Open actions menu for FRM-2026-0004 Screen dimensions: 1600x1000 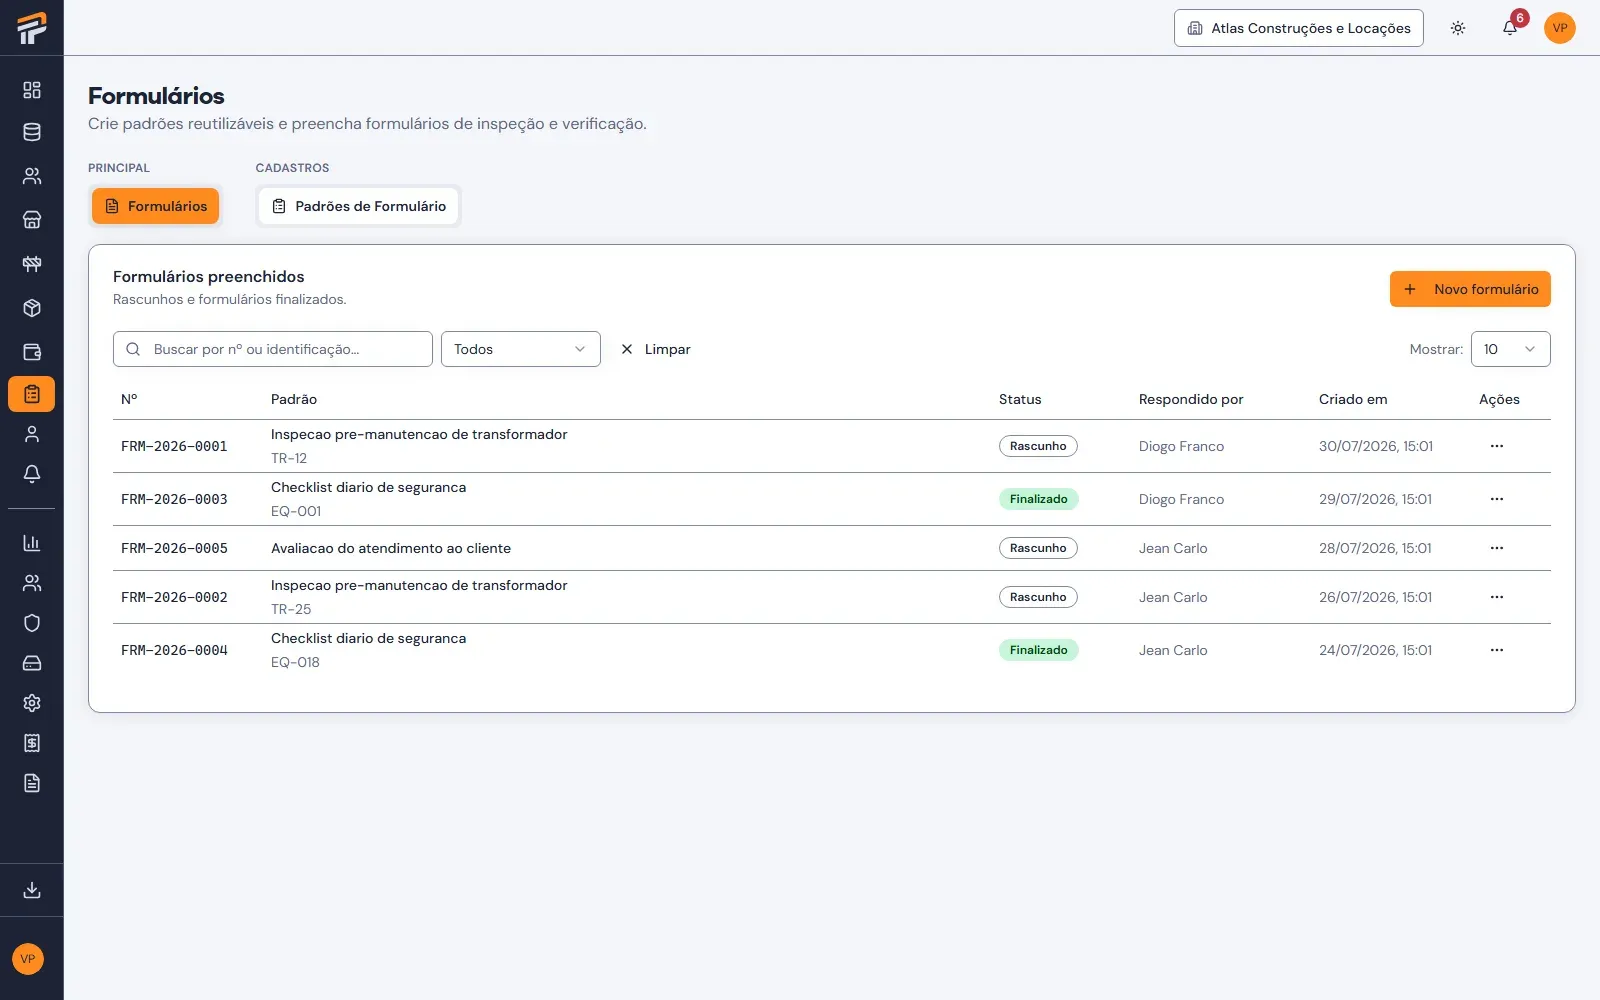1497,650
